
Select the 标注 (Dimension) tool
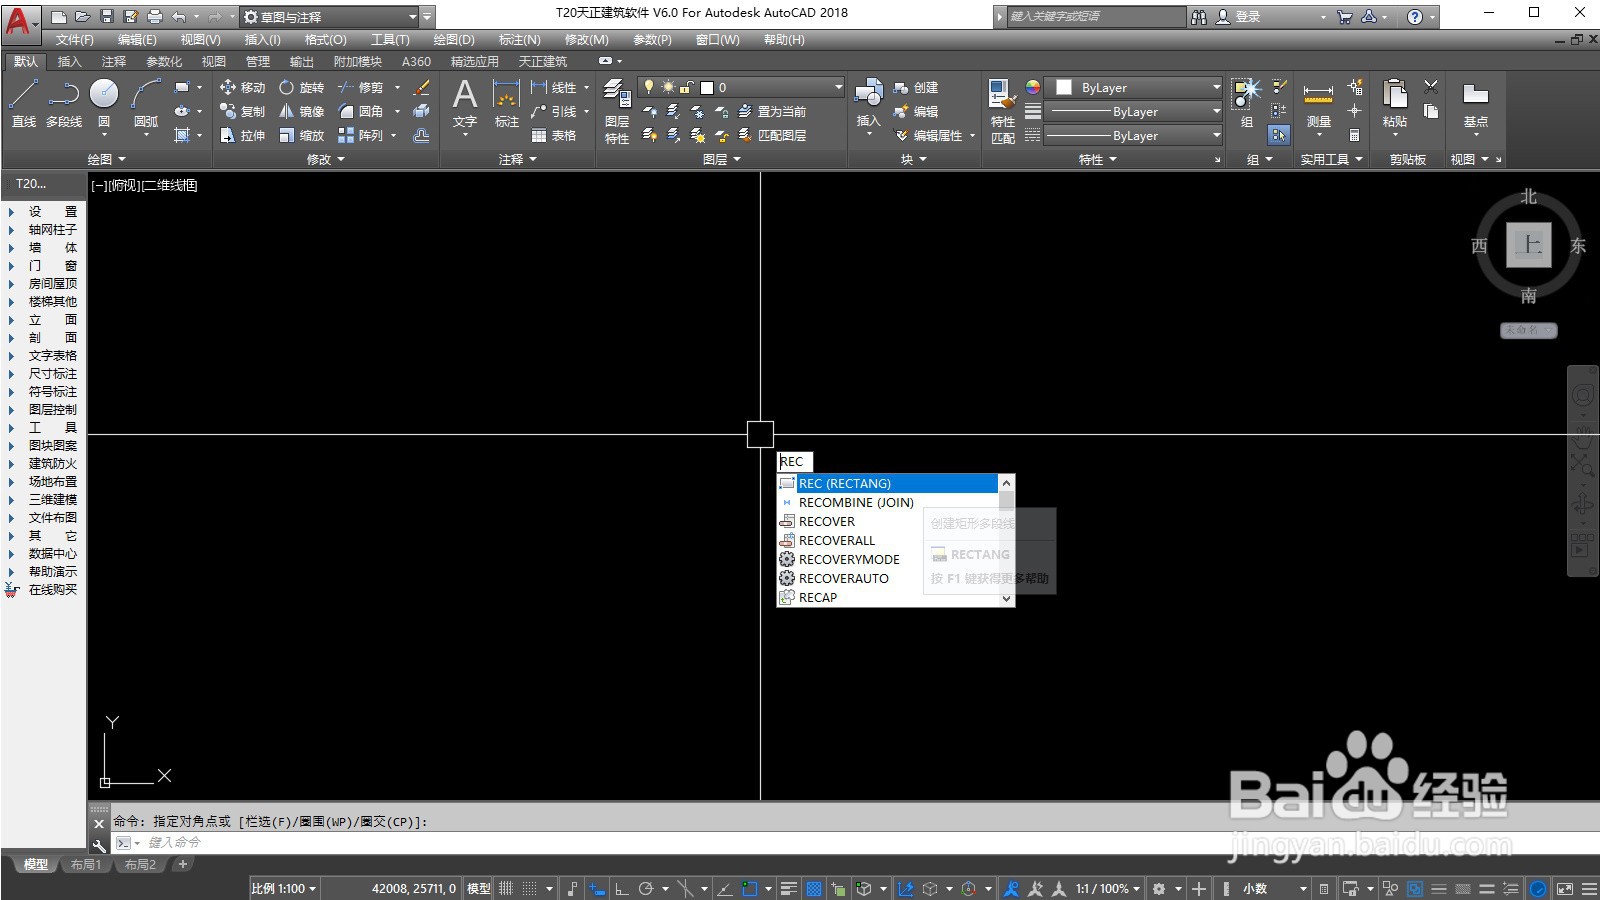click(x=507, y=104)
